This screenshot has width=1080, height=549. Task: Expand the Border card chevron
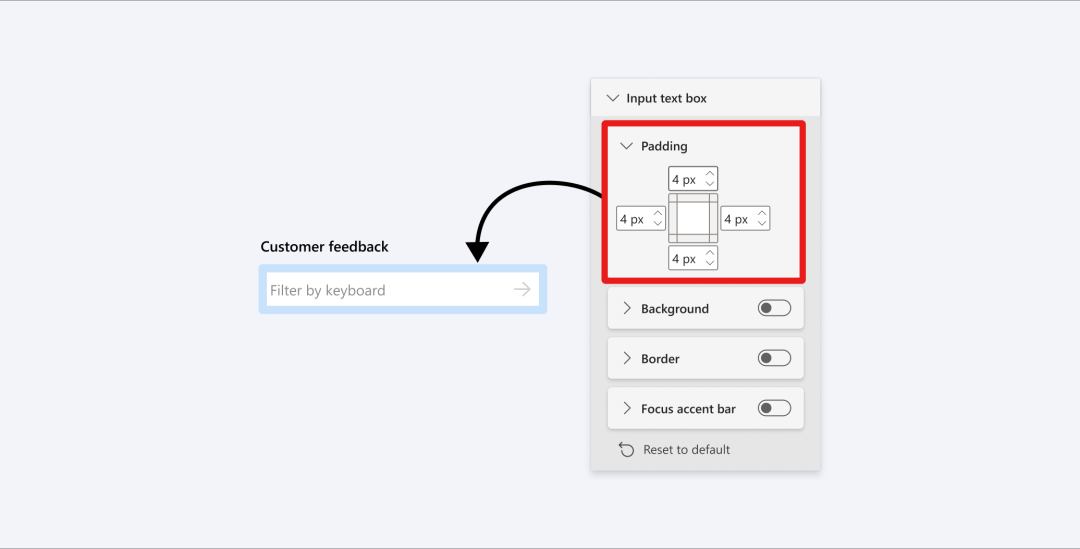pos(627,358)
